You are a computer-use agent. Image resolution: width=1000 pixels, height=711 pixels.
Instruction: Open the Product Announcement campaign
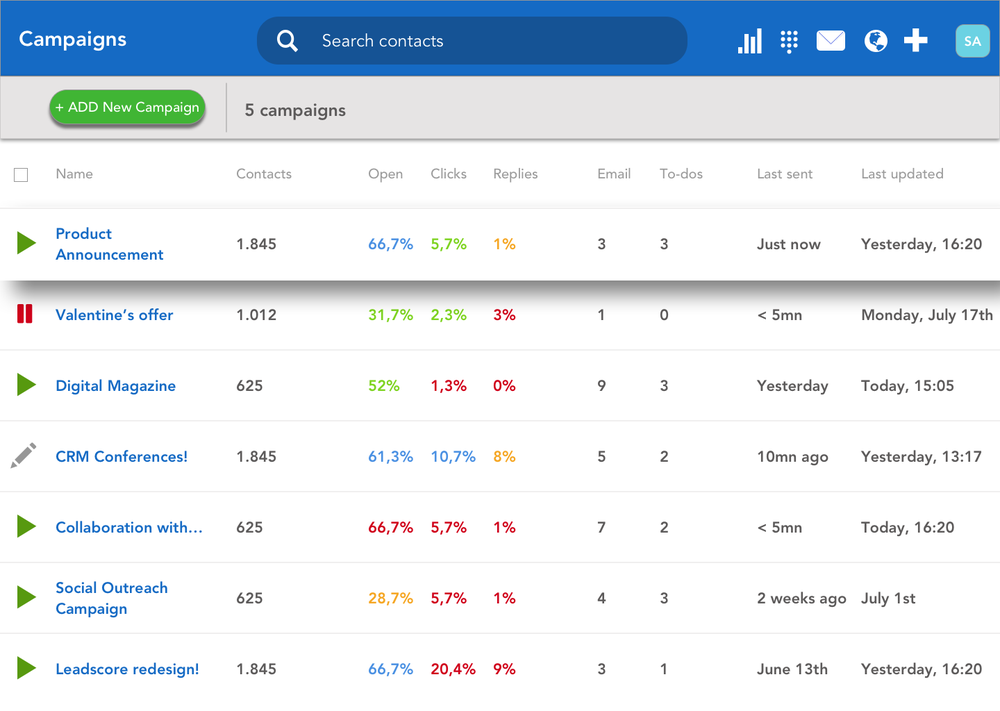pos(109,244)
